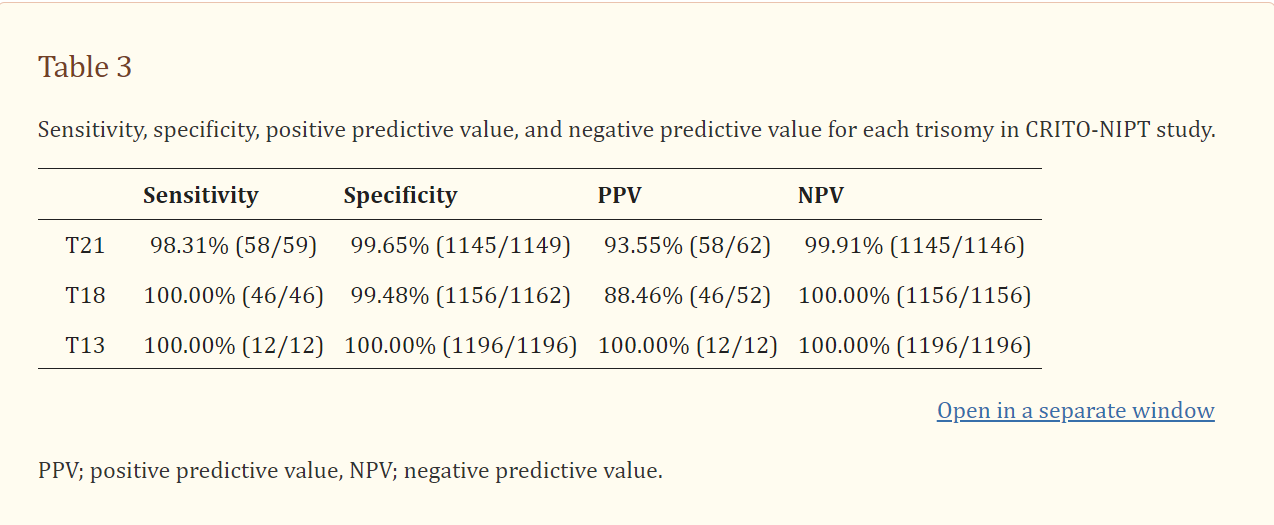Click the table caption about the CRITO-NIPT study

point(626,130)
